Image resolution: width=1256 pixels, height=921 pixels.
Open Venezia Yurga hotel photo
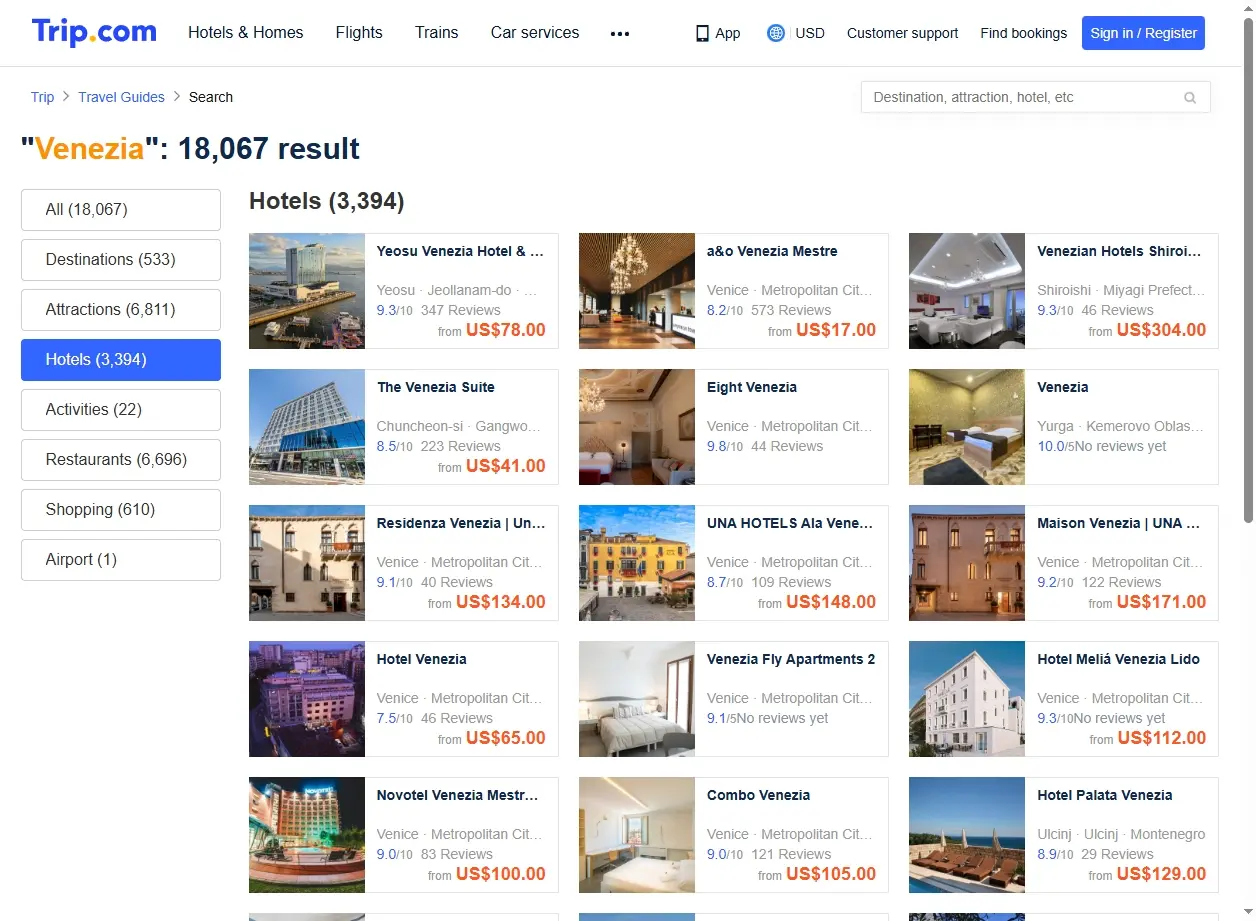point(967,427)
